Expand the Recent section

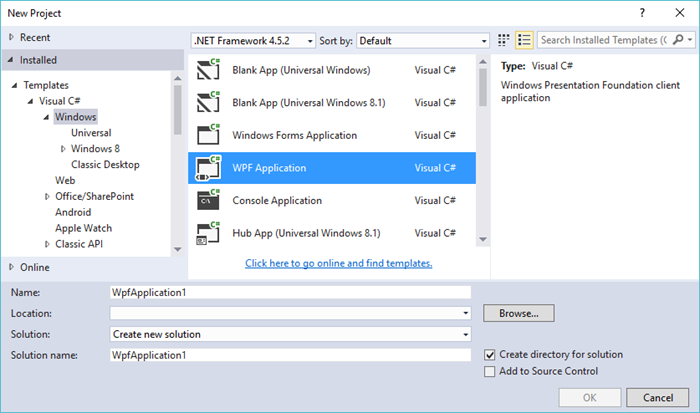coord(11,37)
